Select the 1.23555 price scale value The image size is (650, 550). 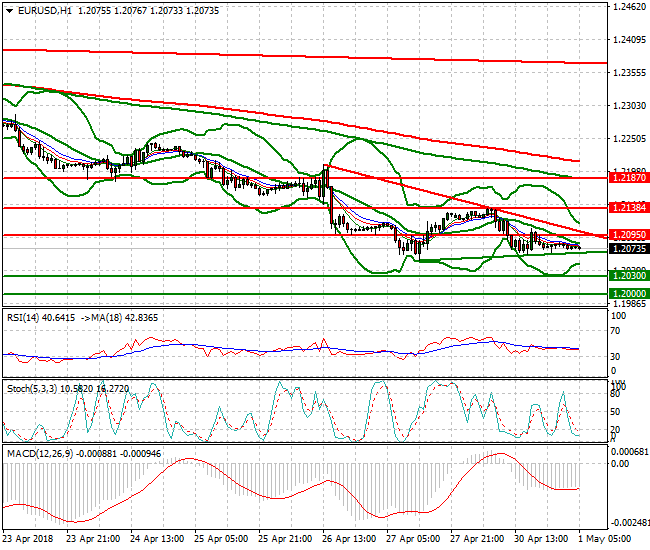click(629, 73)
